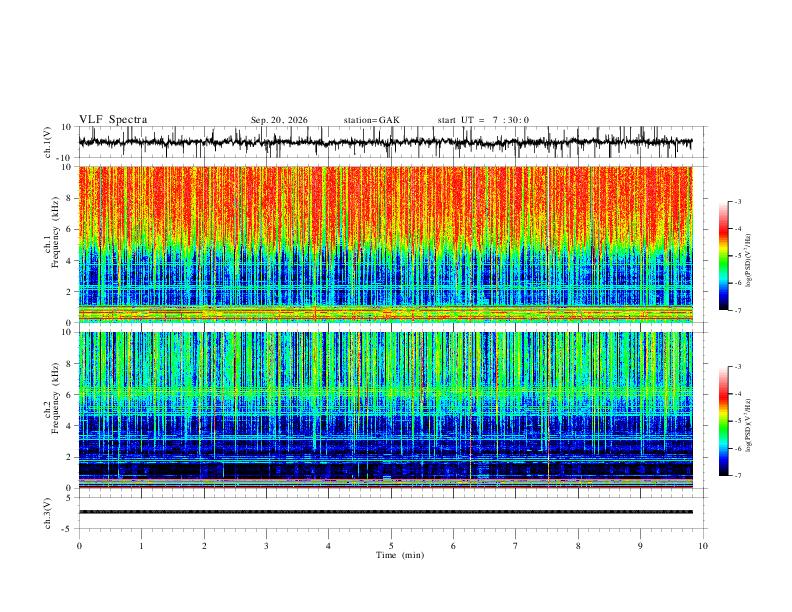Click the ch.1 waveform voltage trace
This screenshot has height=612, width=792.
coord(385,142)
